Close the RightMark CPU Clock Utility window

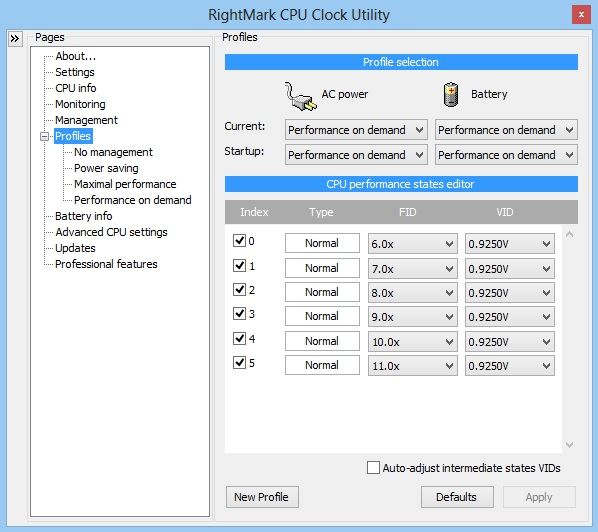(581, 14)
